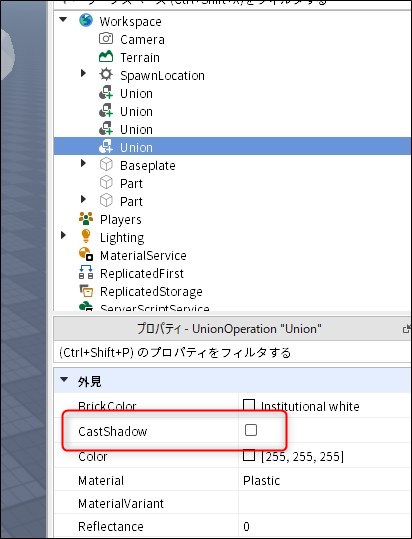Screen dimensions: 412x539
Task: Select the highlighted Union item
Action: coord(136,147)
